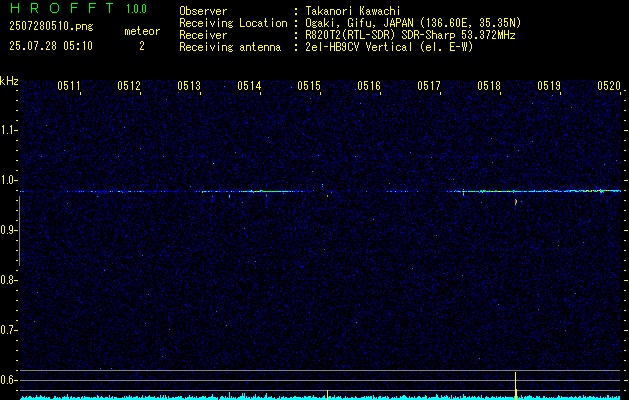The image size is (629, 400).
Task: Click the R820T2(RTL-SDR) receiver description
Action: point(410,35)
